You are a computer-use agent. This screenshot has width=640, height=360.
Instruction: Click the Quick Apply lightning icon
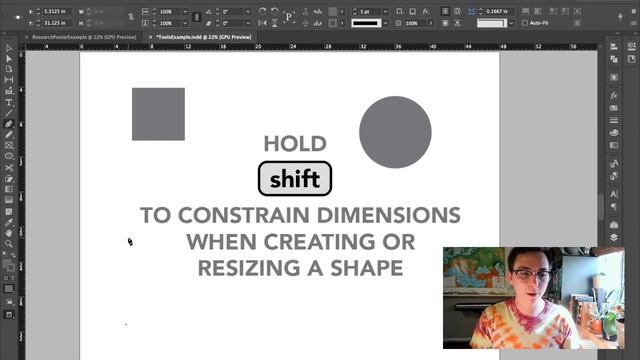620,16
